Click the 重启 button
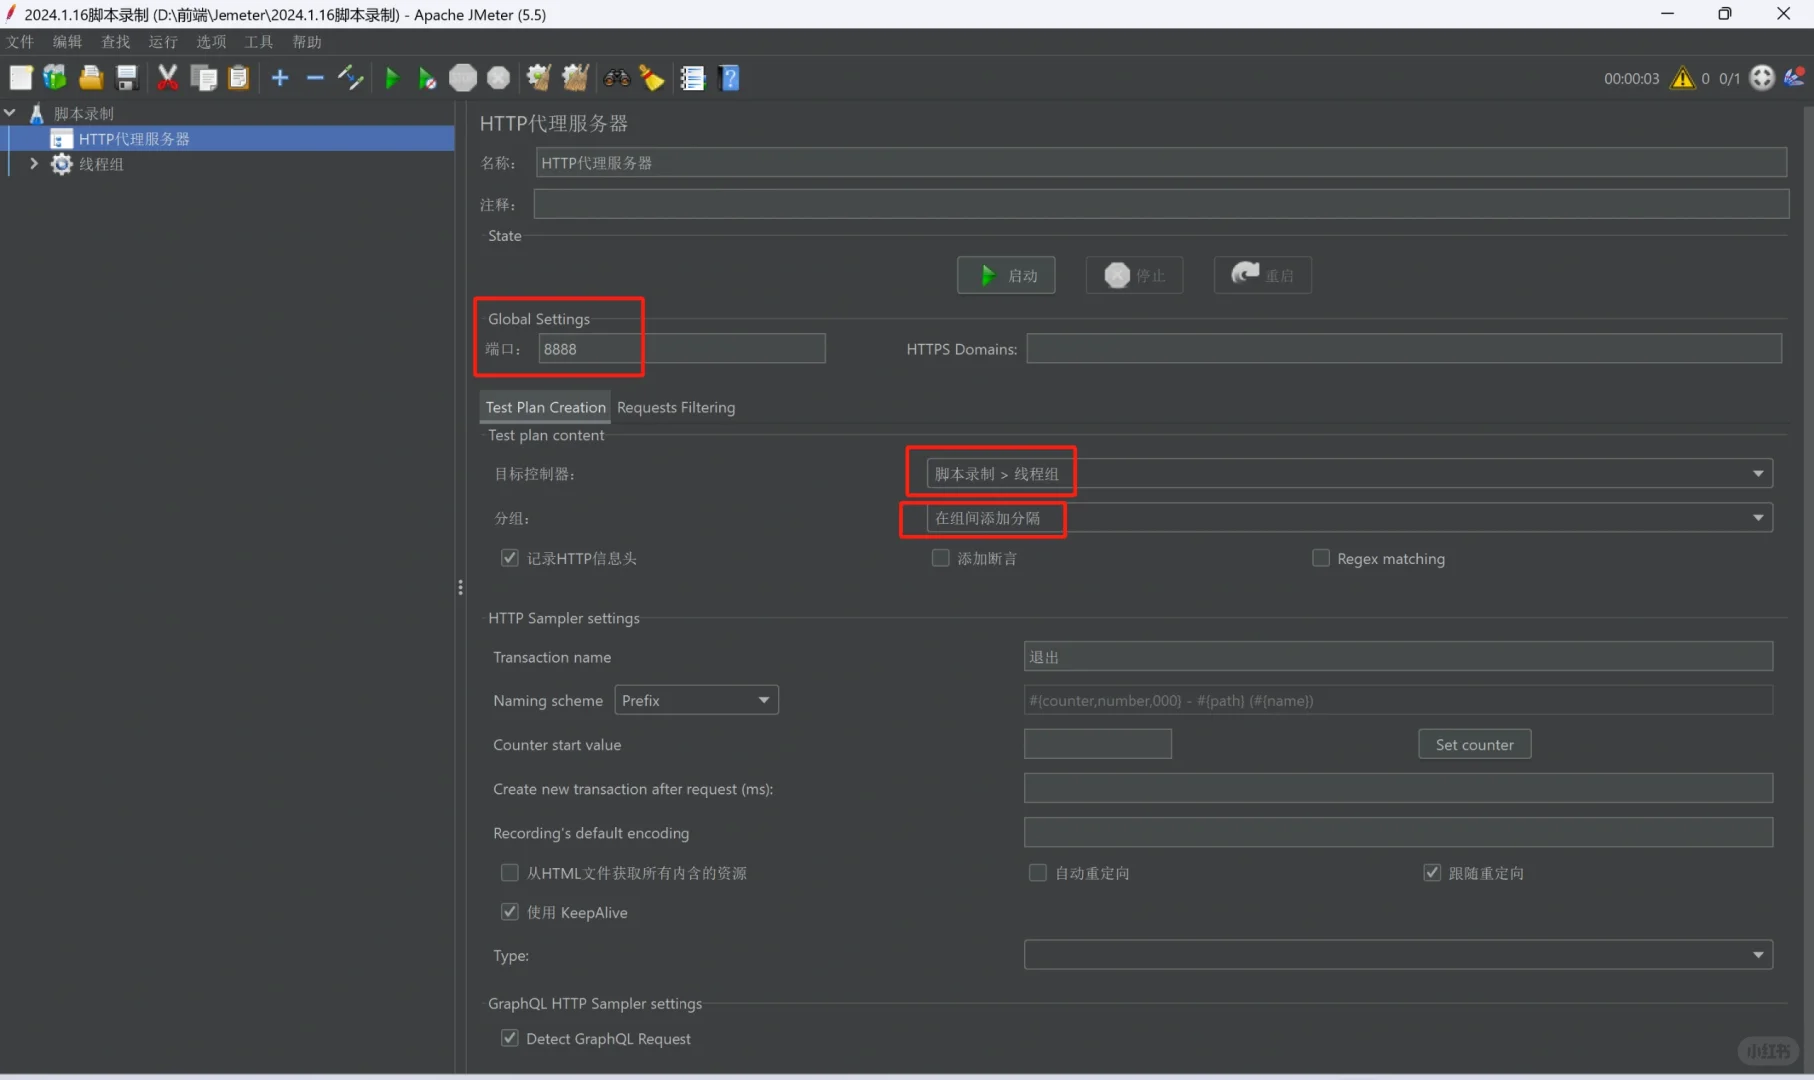Image resolution: width=1814 pixels, height=1080 pixels. (1262, 275)
